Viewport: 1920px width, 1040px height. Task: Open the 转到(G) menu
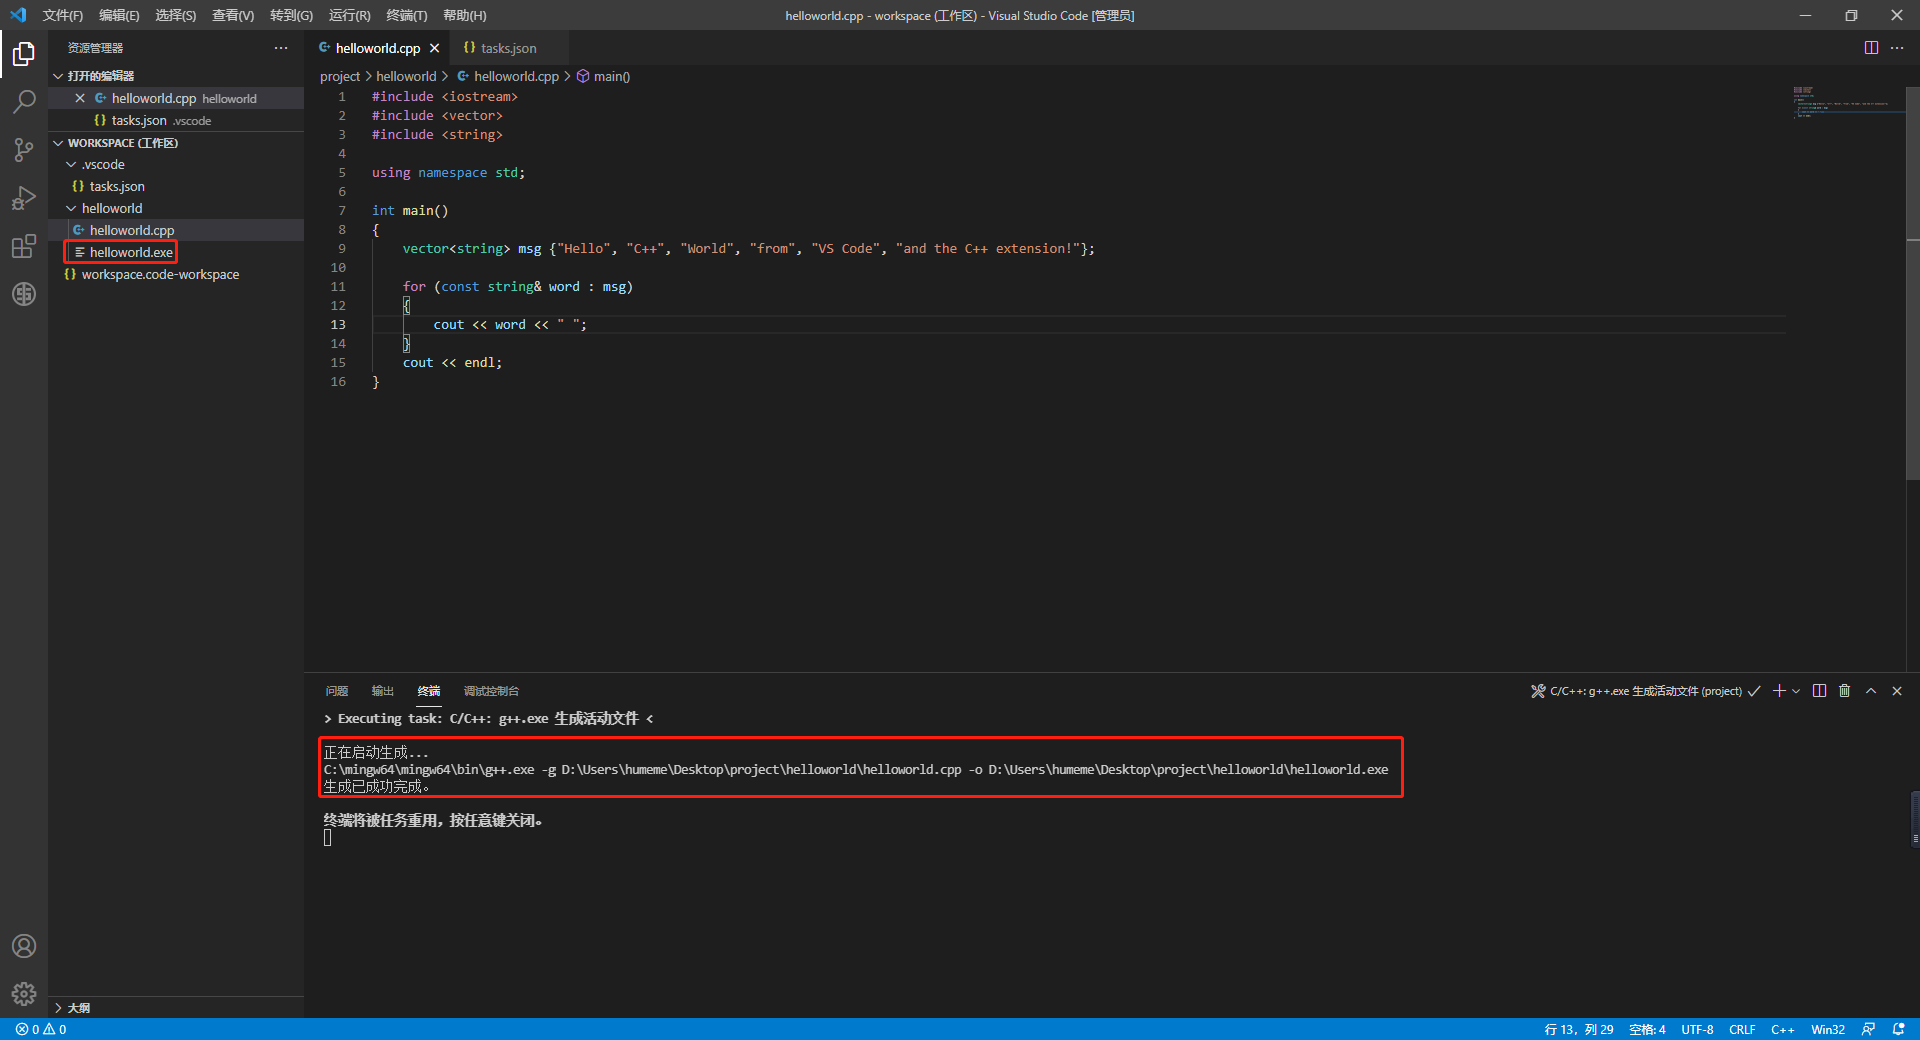pos(291,15)
